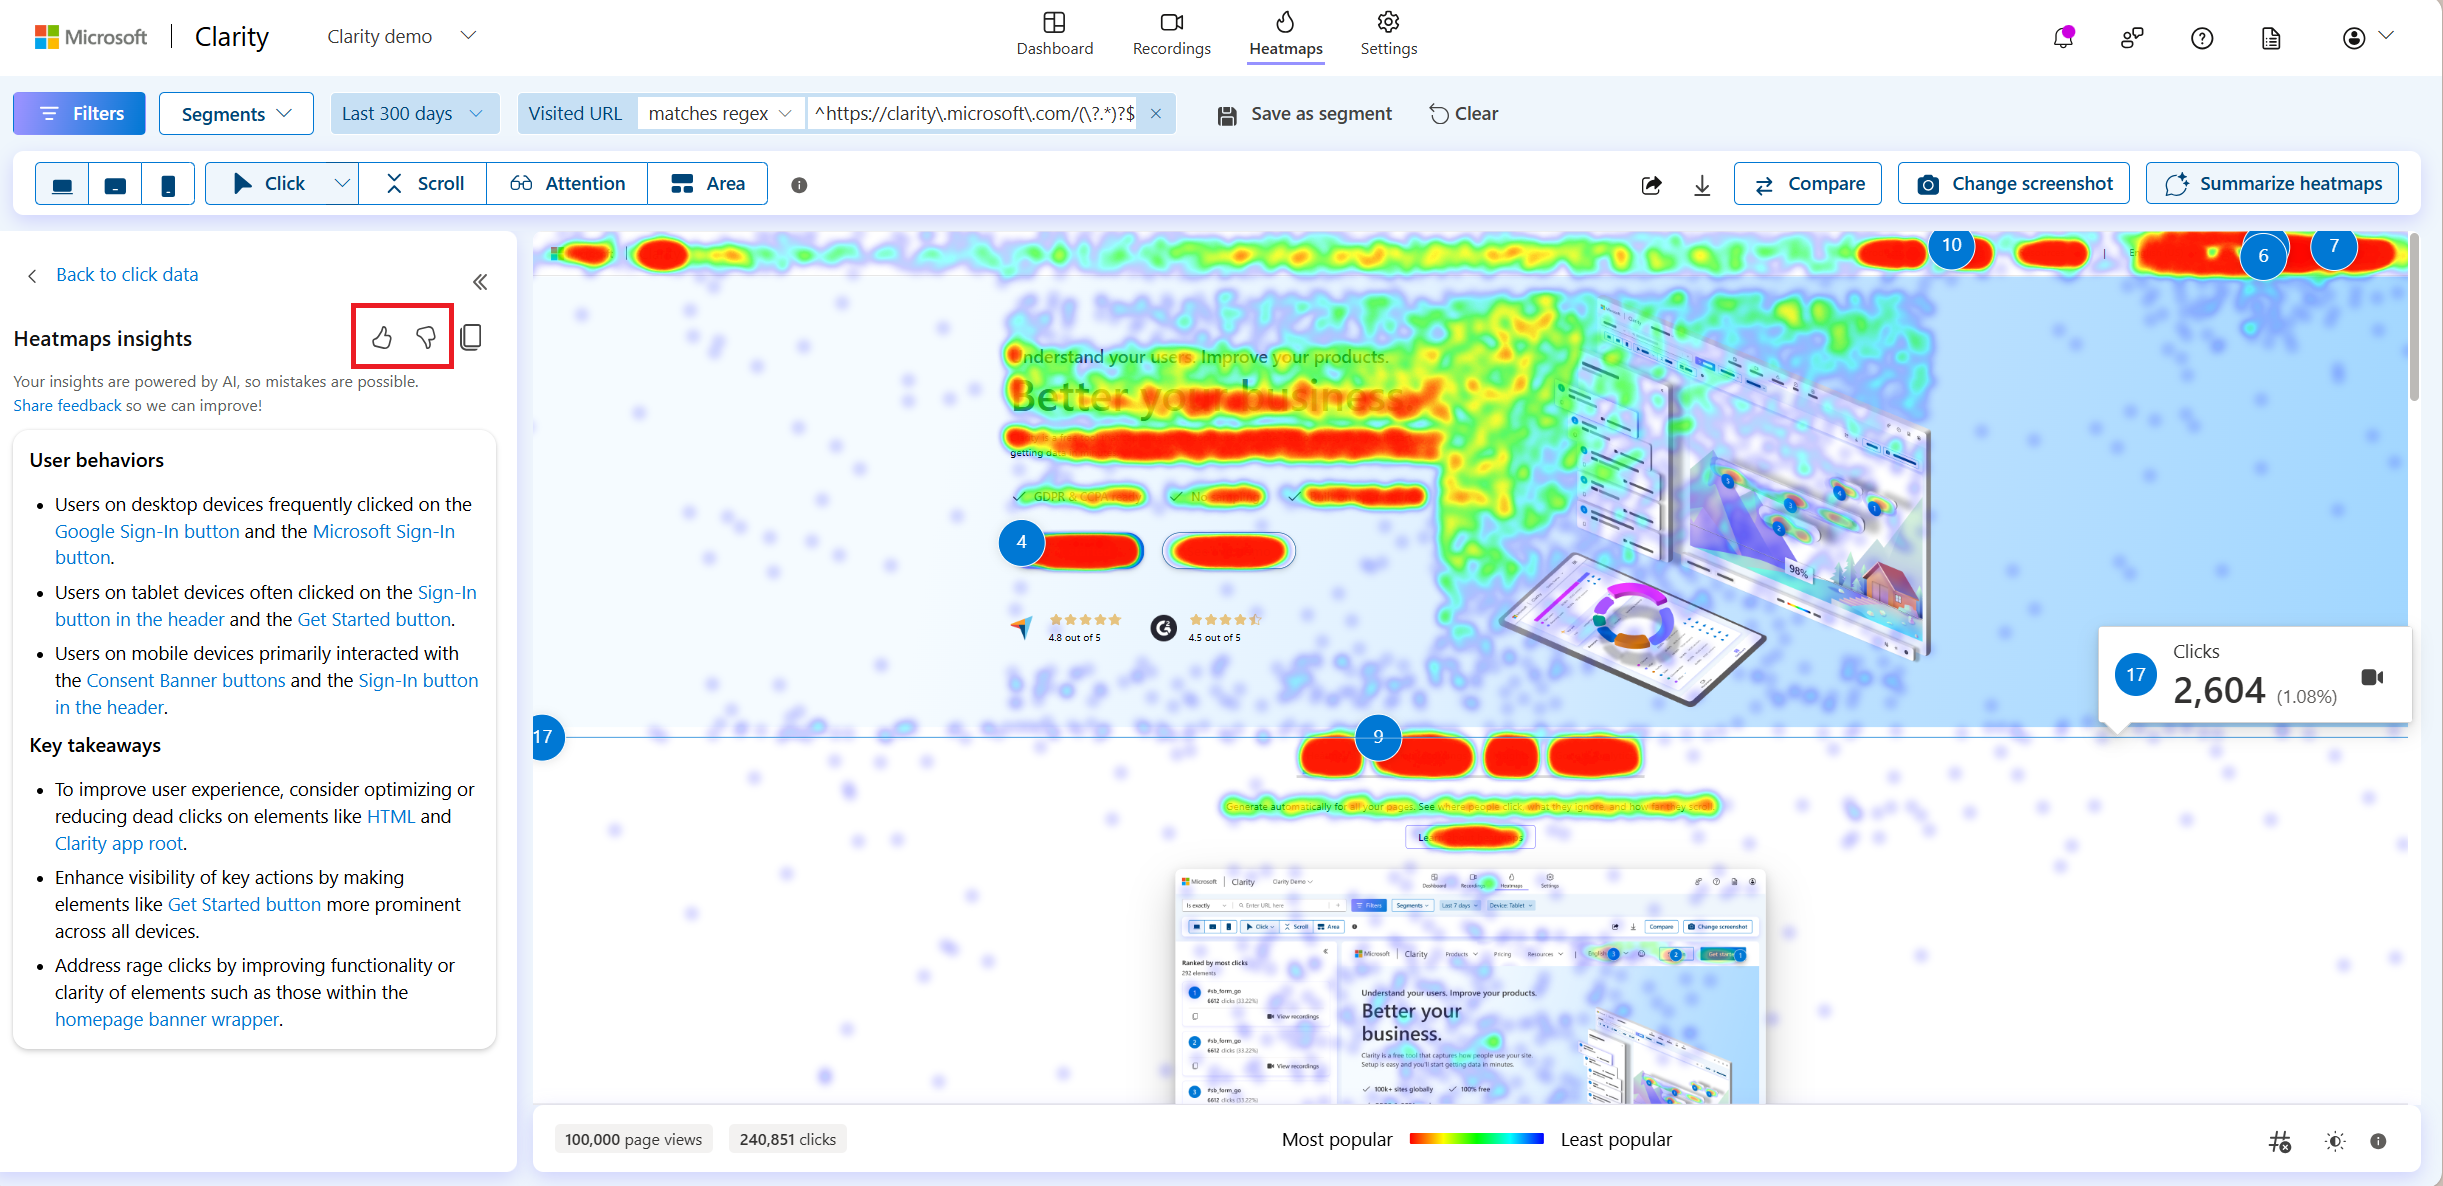Open Google Sign-In button link
Screen dimensions: 2443x1186
coord(147,532)
